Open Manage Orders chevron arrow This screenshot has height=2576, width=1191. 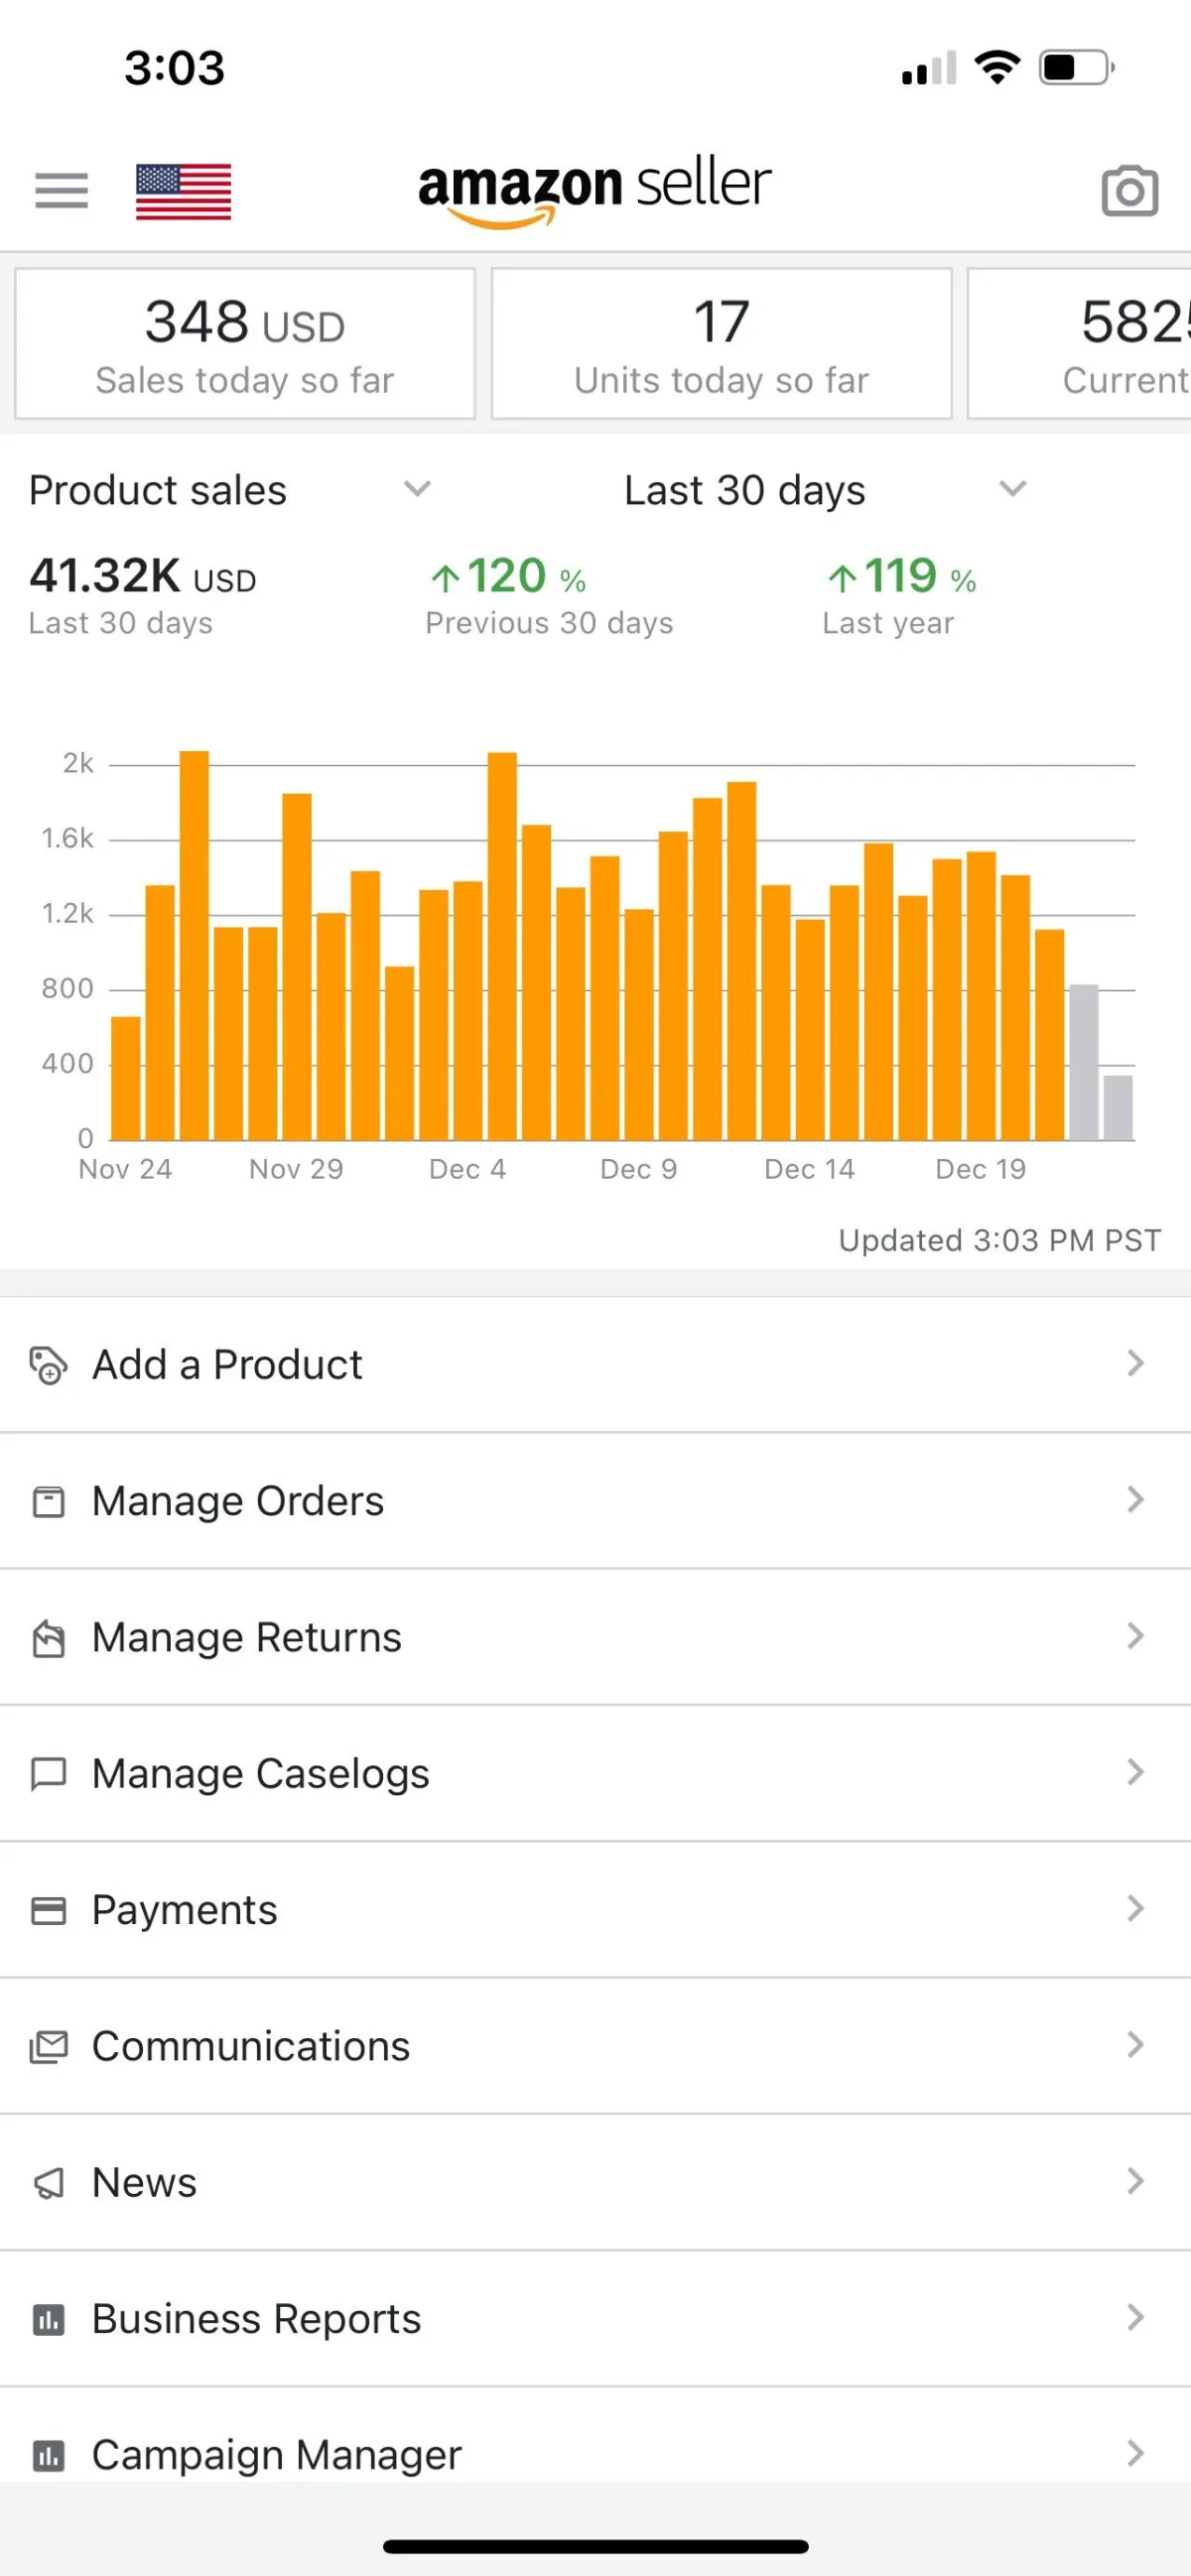tap(1134, 1500)
